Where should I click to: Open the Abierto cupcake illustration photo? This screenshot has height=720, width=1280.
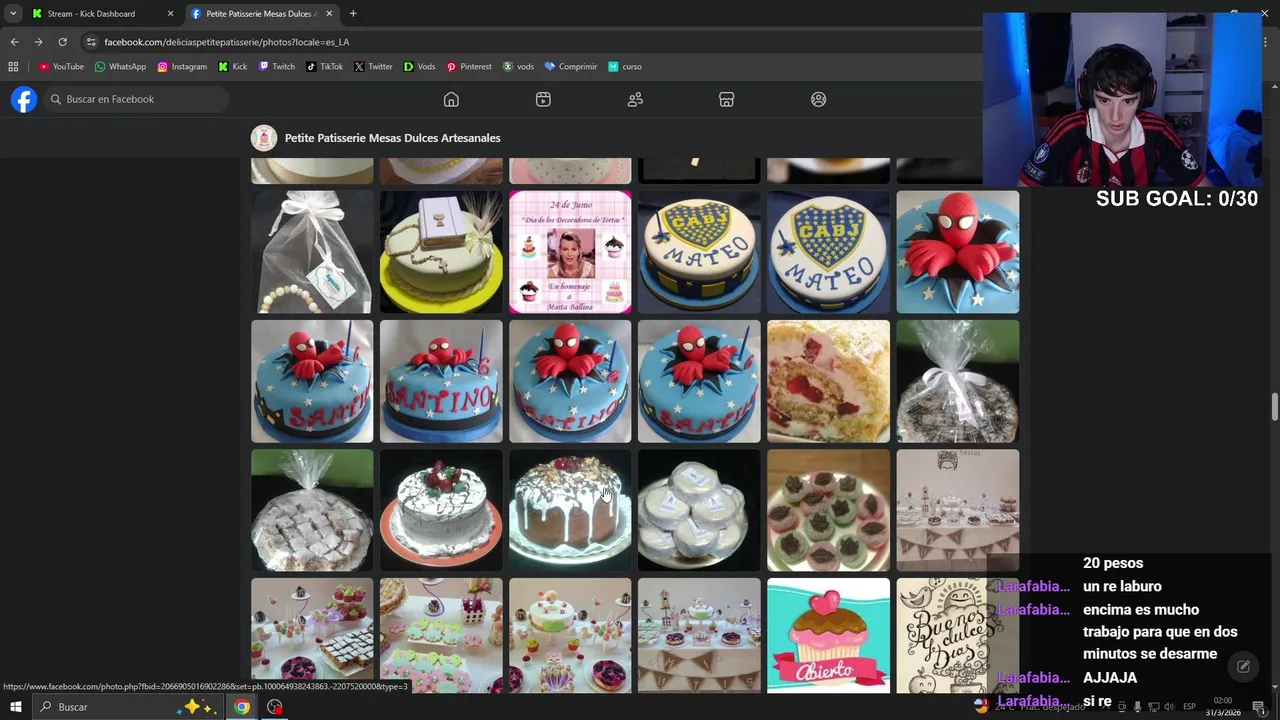[828, 636]
